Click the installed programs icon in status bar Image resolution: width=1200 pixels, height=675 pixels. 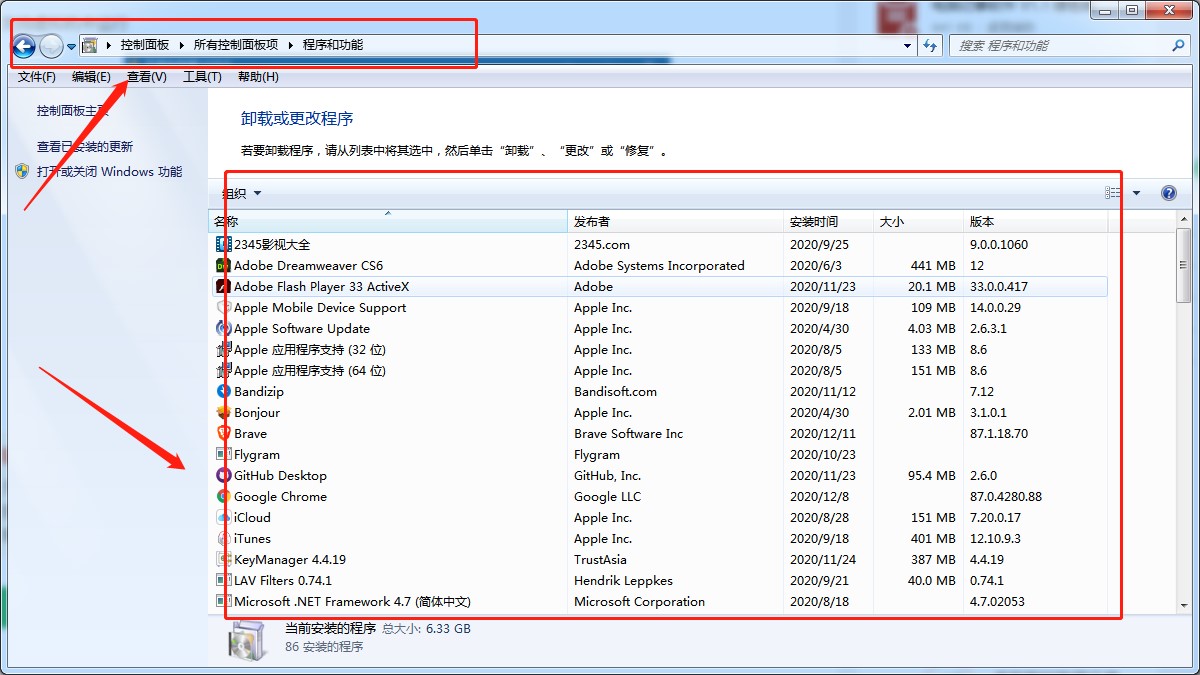pyautogui.click(x=246, y=641)
